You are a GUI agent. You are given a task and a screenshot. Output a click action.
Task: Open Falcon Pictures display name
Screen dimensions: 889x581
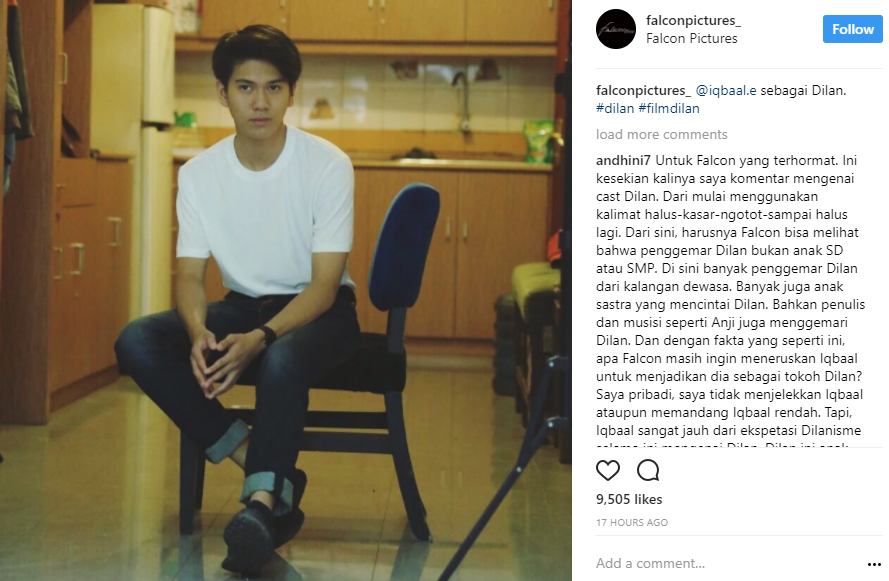click(x=692, y=39)
